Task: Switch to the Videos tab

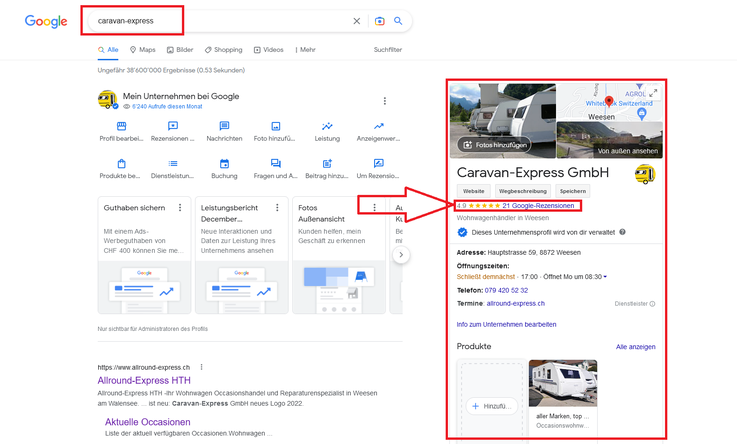Action: 268,50
